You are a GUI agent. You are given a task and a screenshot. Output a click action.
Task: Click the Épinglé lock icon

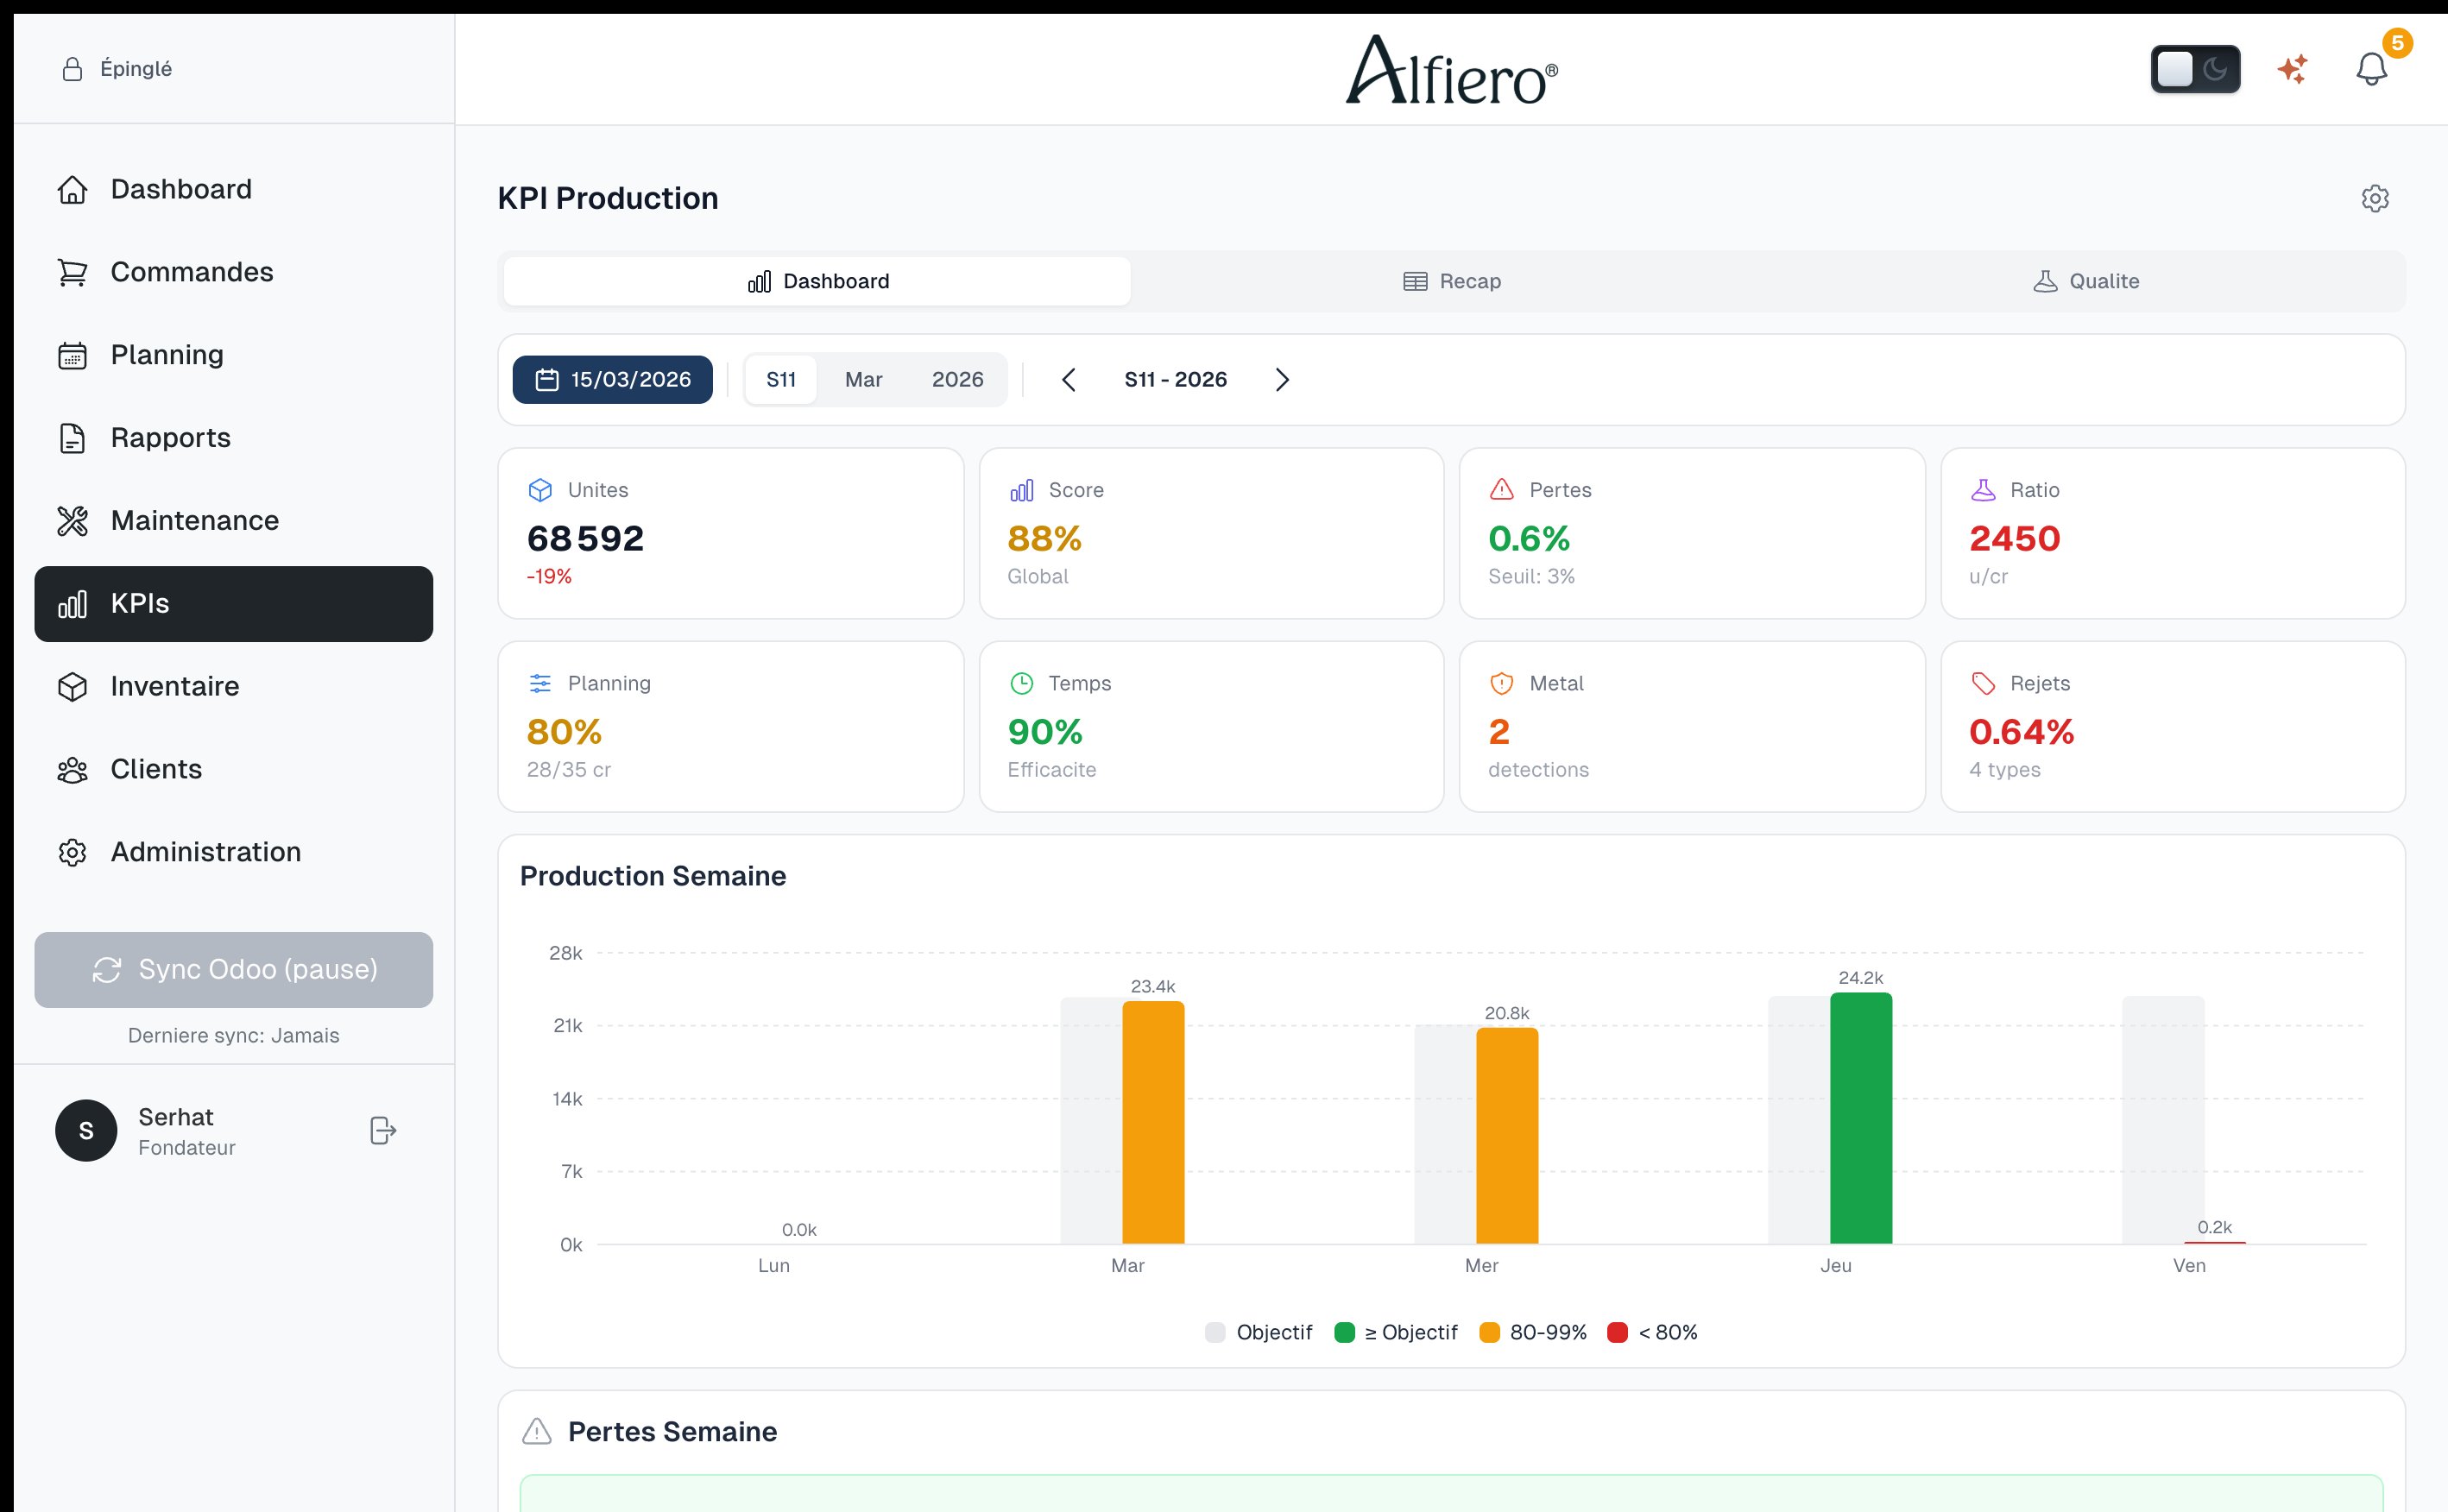click(x=72, y=69)
